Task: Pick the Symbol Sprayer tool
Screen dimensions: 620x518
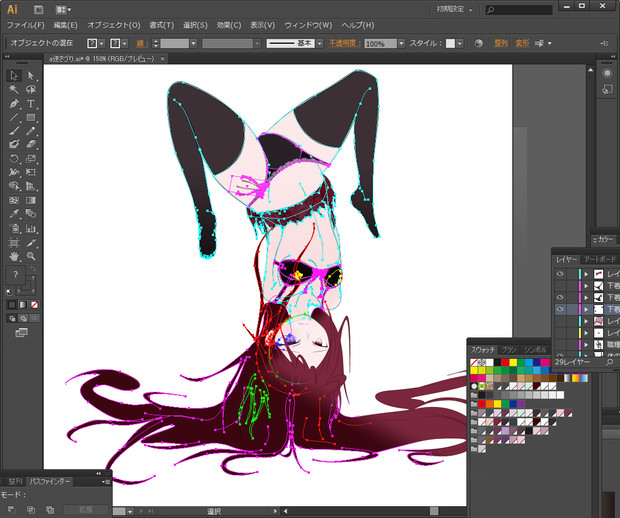Action: (14, 229)
